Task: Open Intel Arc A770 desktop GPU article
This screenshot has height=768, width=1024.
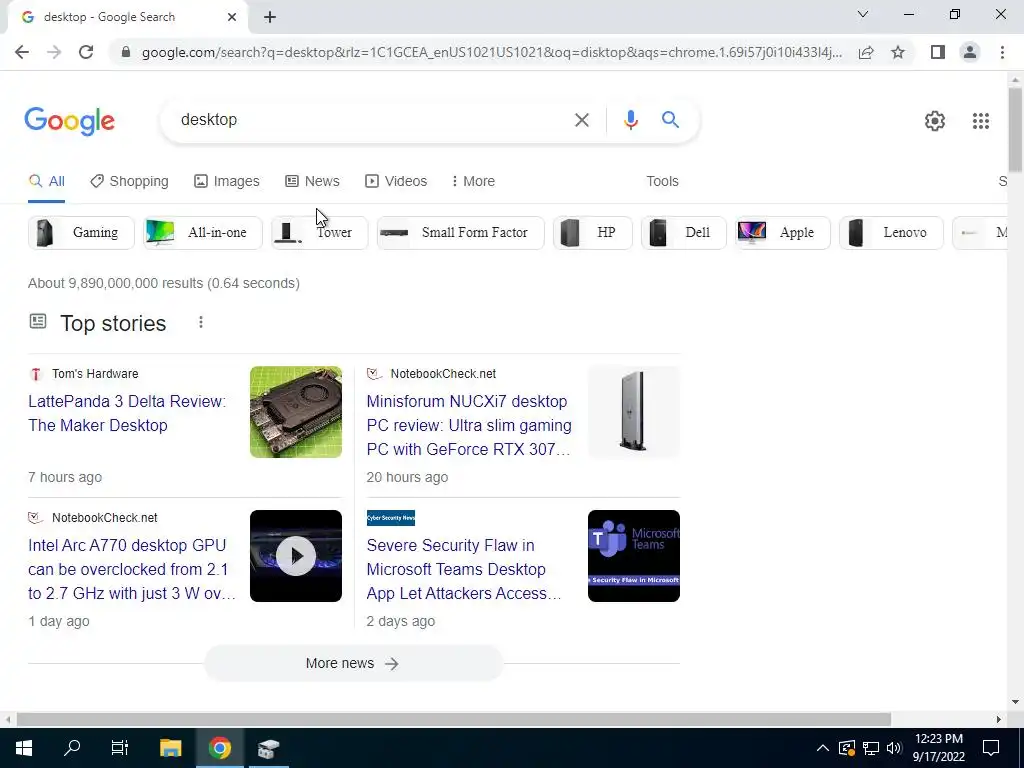Action: (x=131, y=569)
